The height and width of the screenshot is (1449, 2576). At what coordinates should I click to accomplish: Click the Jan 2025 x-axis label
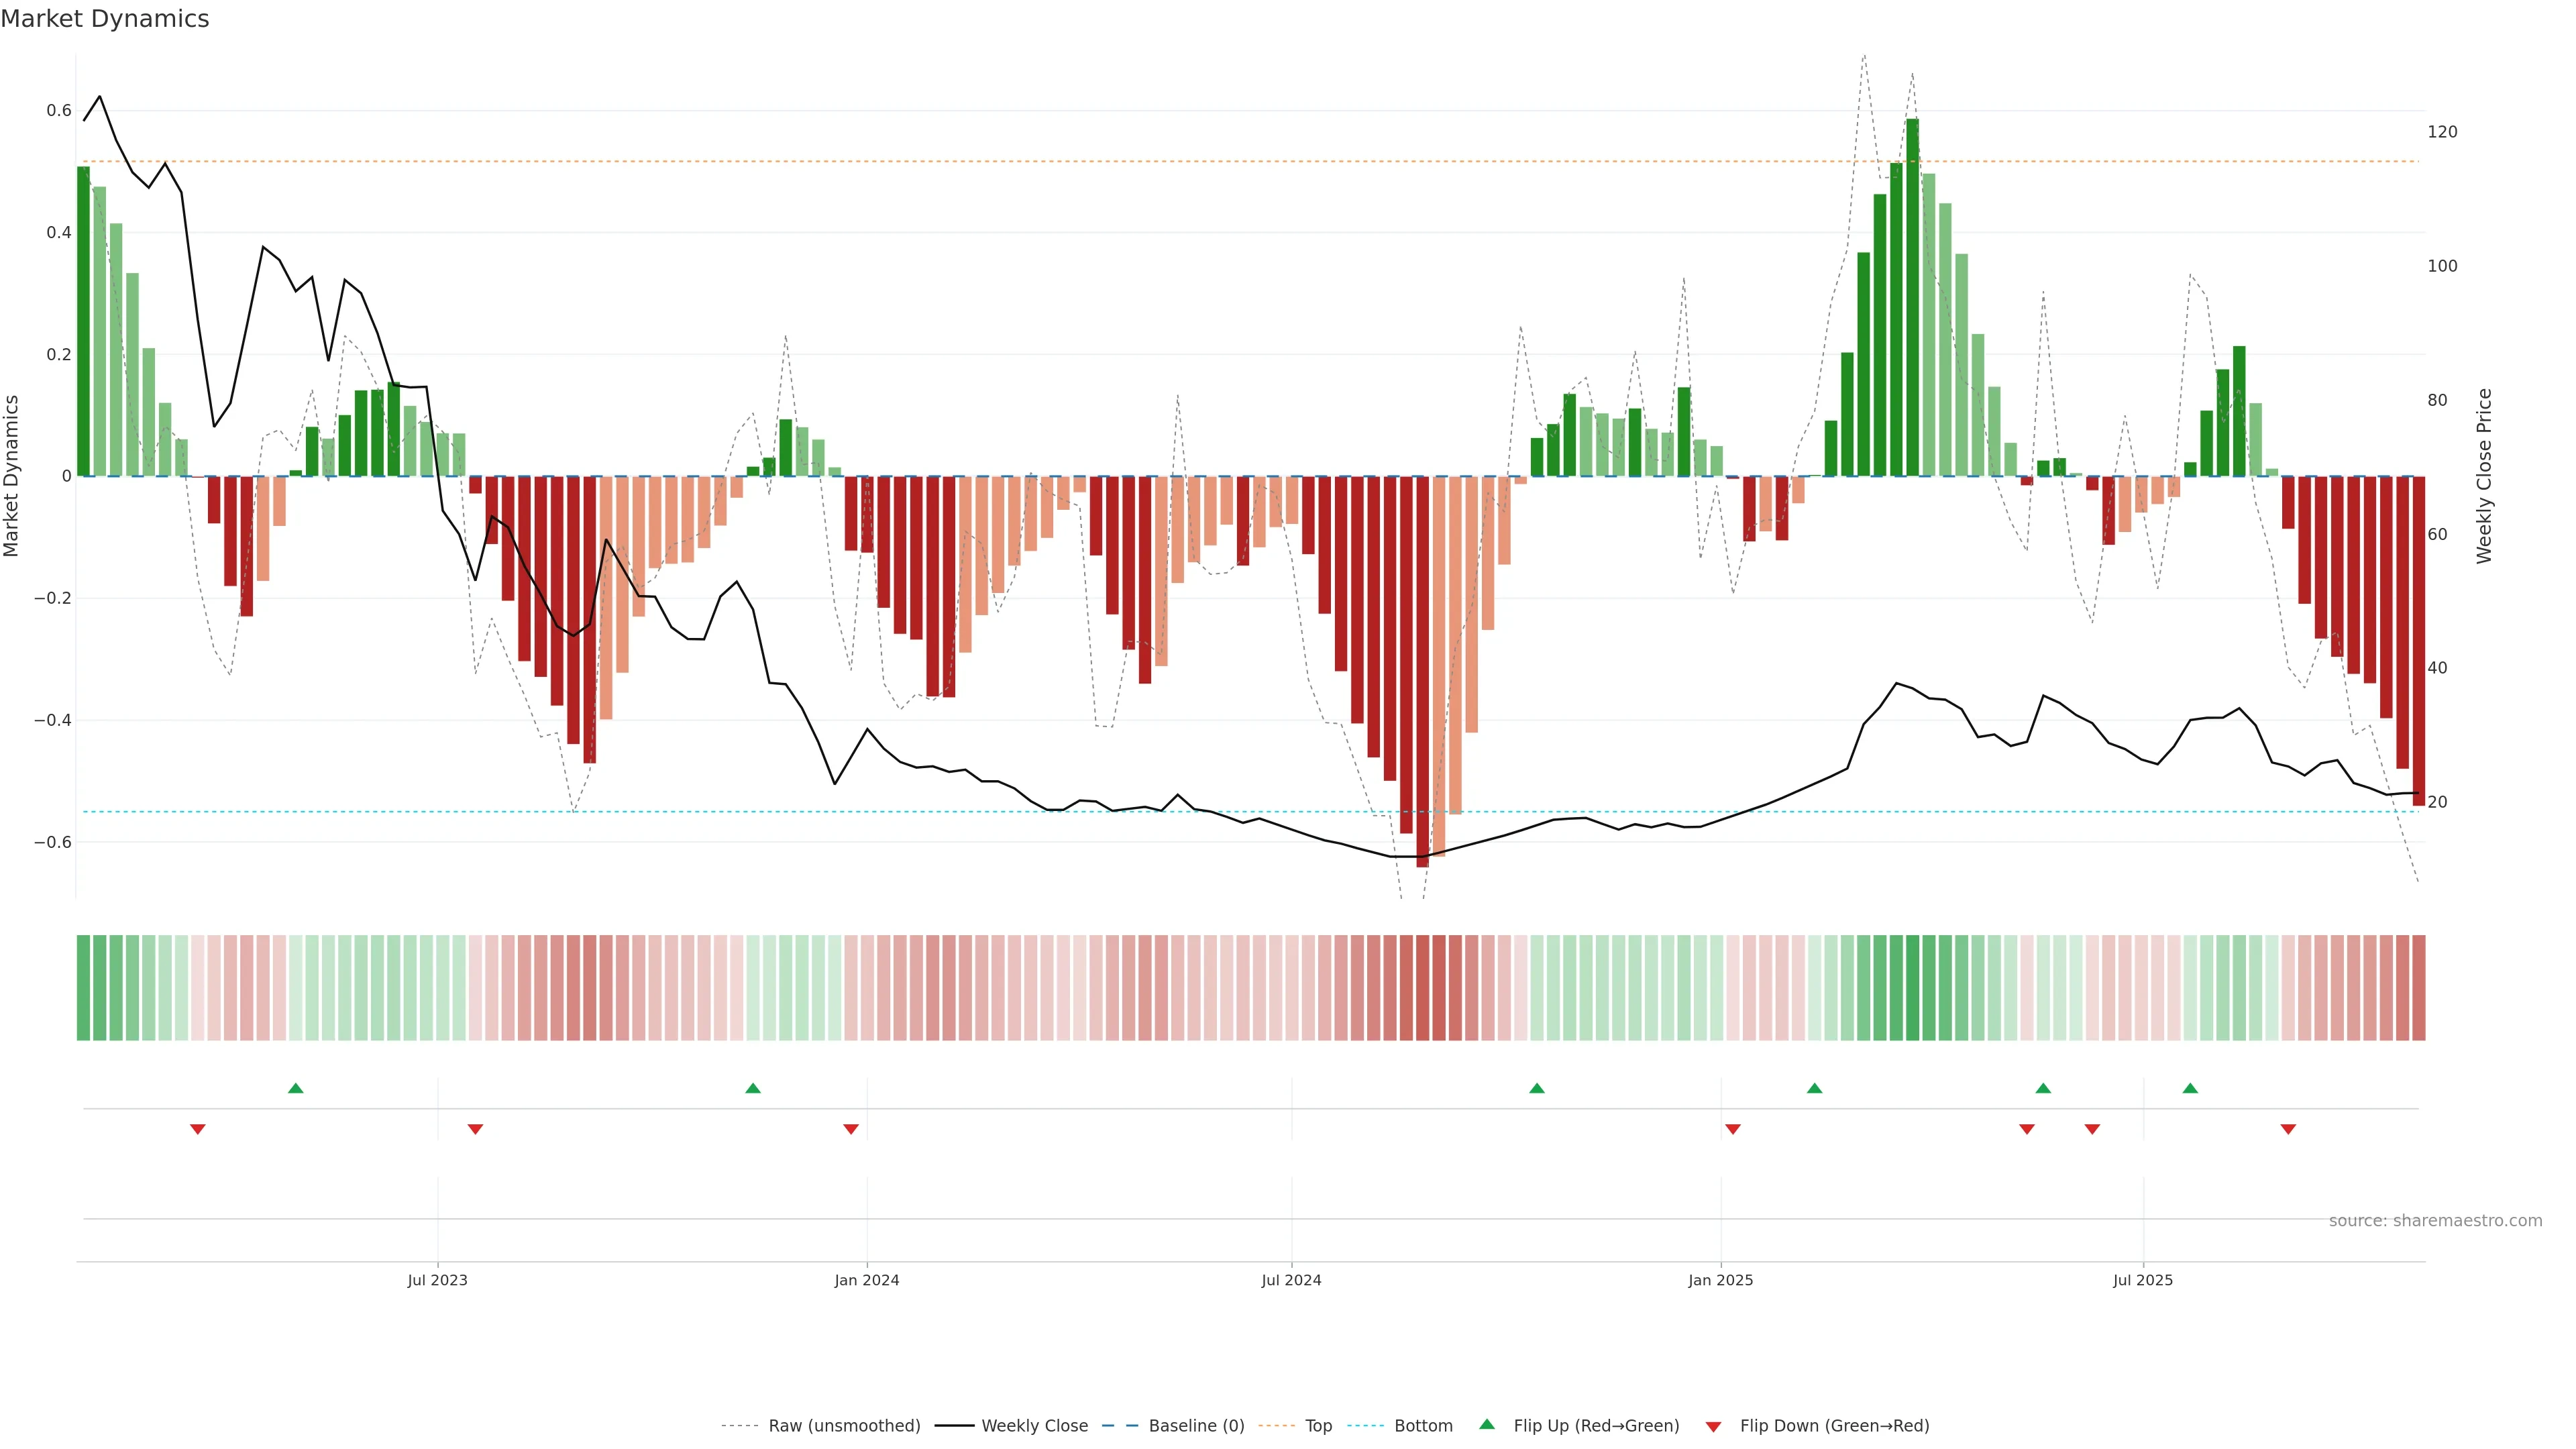click(x=1720, y=1280)
